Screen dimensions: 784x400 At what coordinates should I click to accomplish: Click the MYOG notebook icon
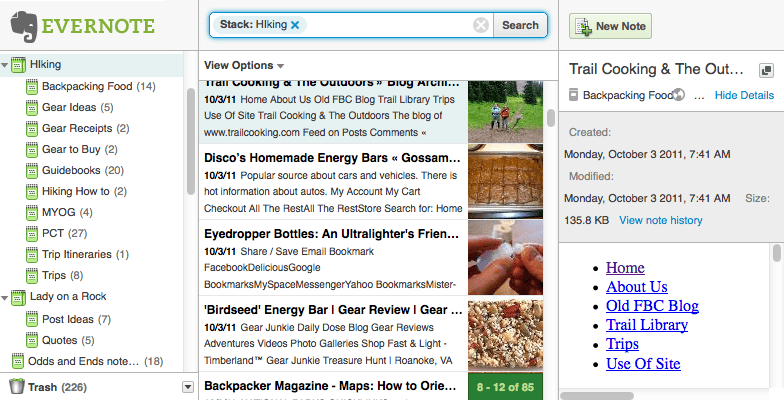point(32,213)
